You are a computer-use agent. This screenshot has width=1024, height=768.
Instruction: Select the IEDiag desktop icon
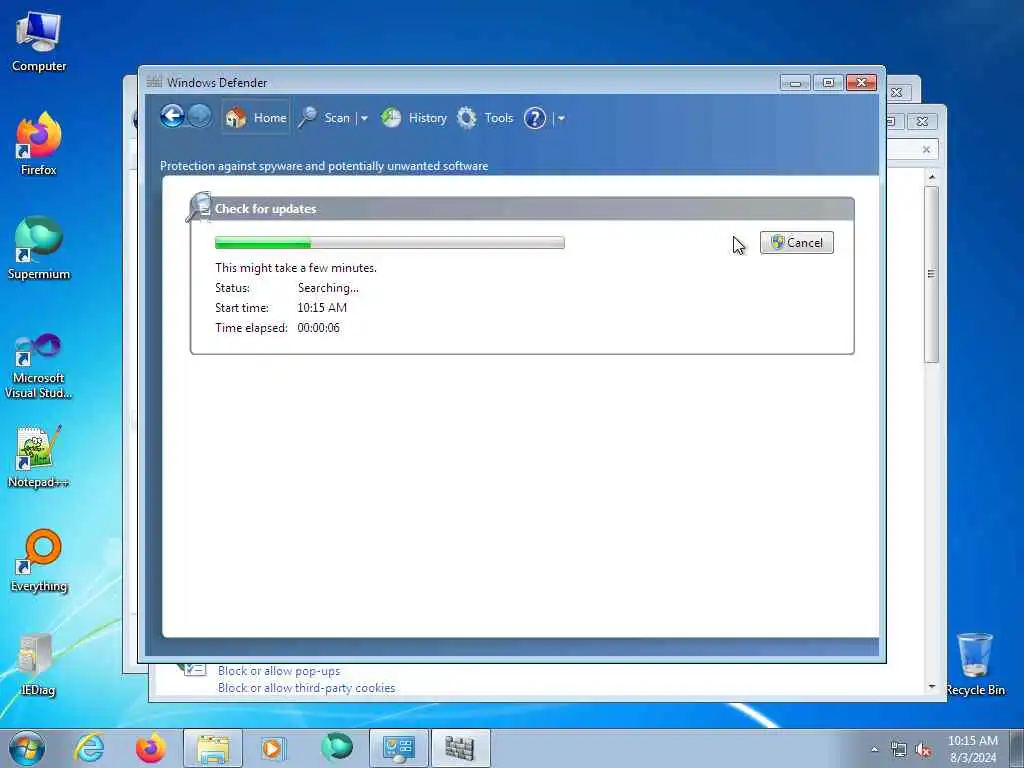(39, 665)
